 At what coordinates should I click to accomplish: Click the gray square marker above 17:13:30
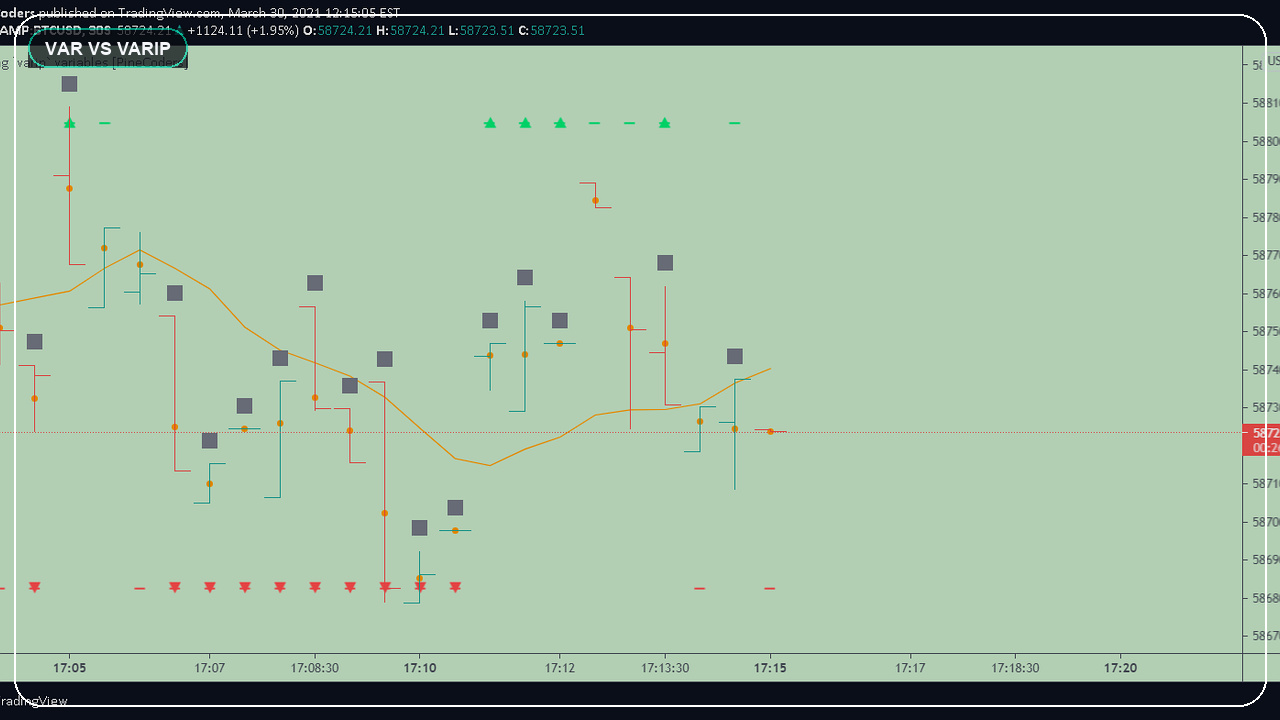click(x=664, y=262)
